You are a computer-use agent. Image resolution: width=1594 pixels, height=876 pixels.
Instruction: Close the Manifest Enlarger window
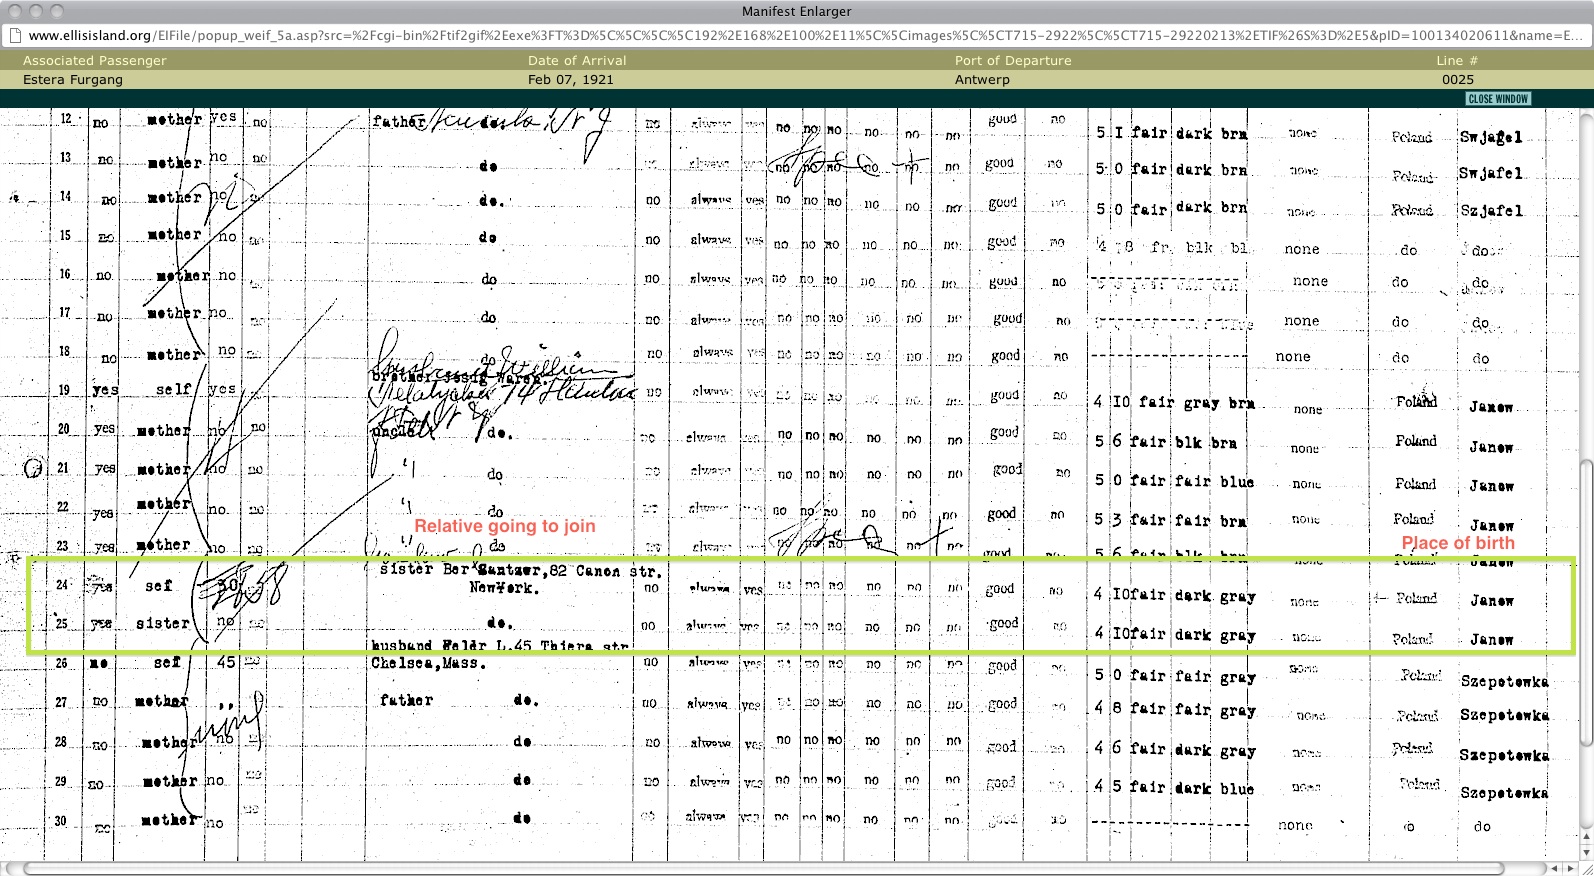tap(13, 11)
